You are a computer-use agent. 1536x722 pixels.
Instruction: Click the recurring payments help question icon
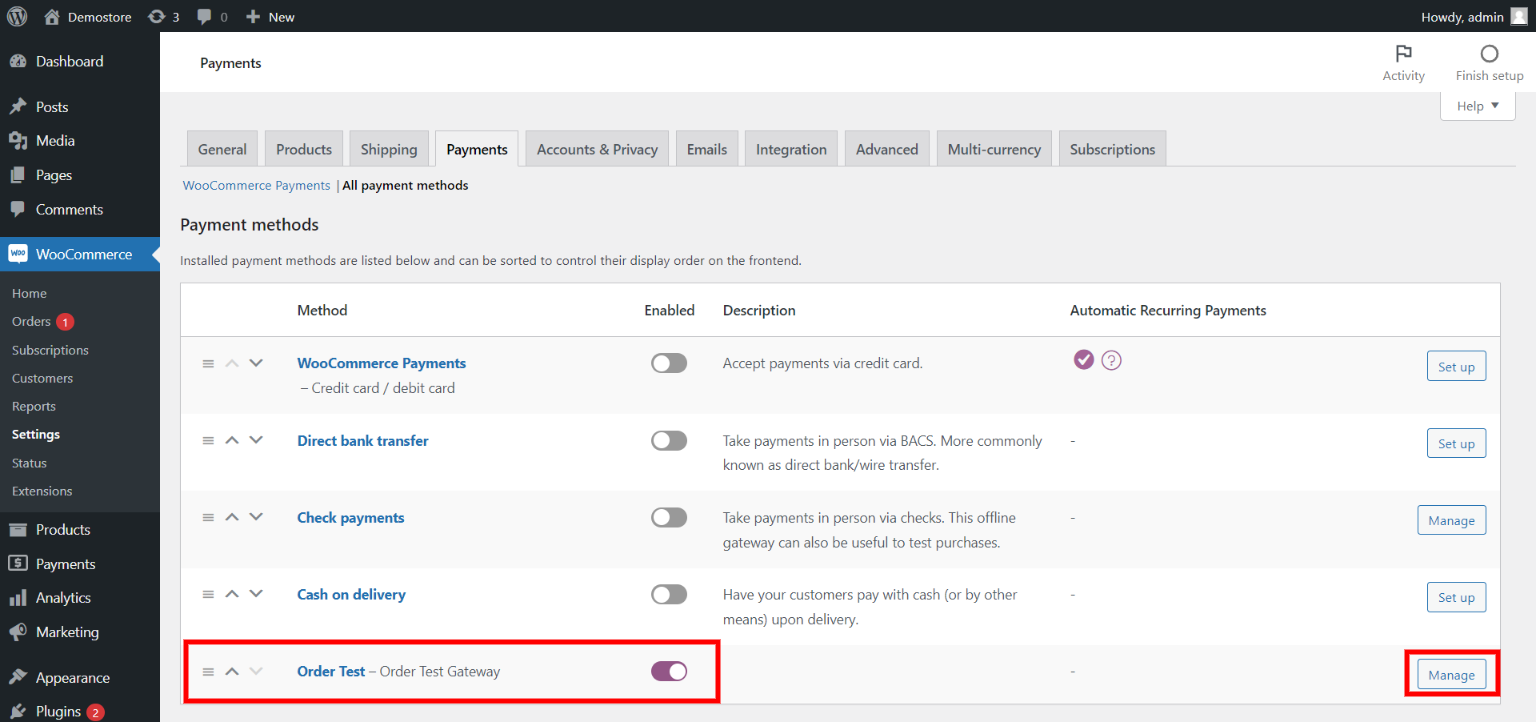1111,360
